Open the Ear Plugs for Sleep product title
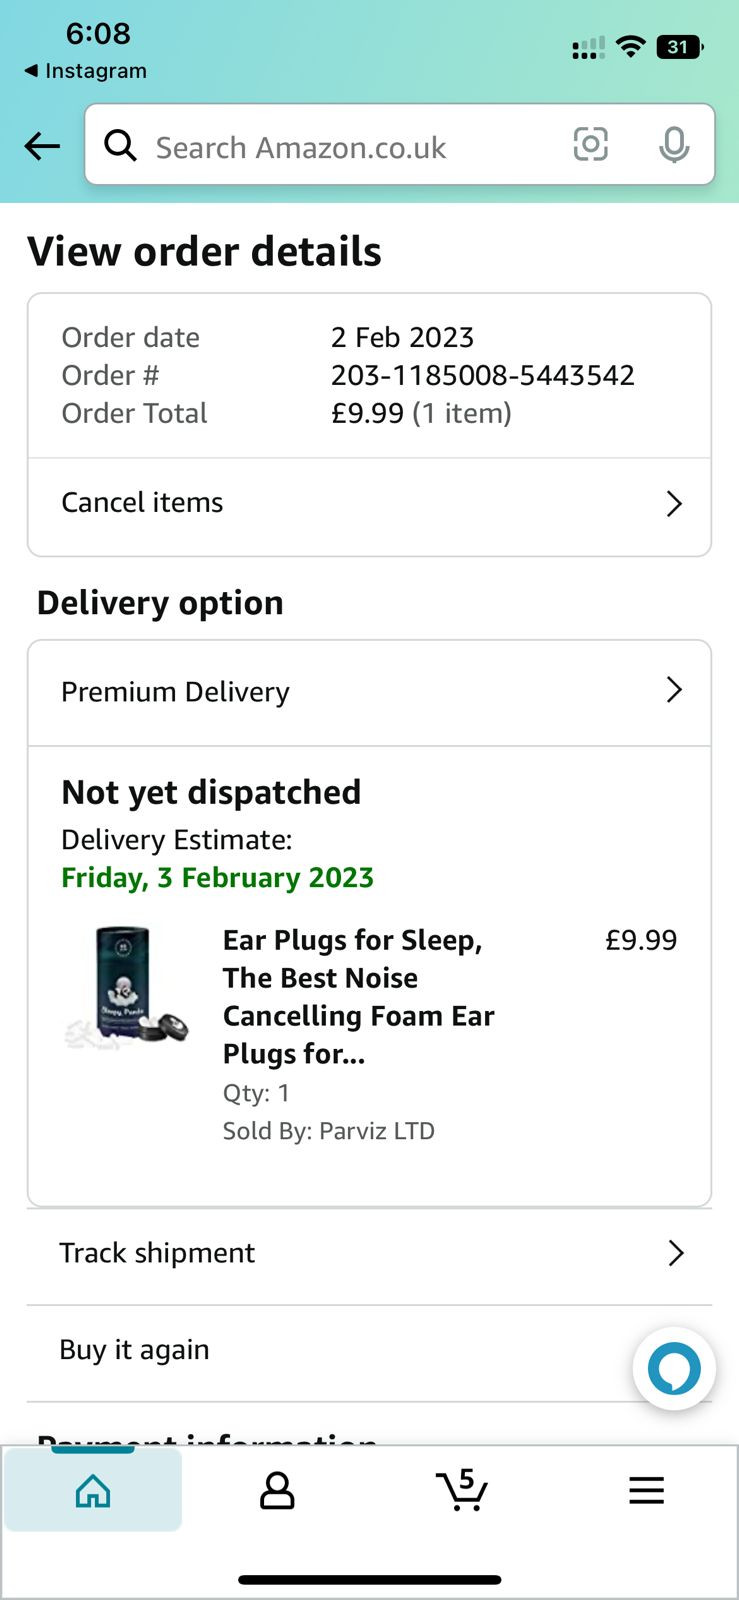This screenshot has height=1600, width=739. point(358,996)
